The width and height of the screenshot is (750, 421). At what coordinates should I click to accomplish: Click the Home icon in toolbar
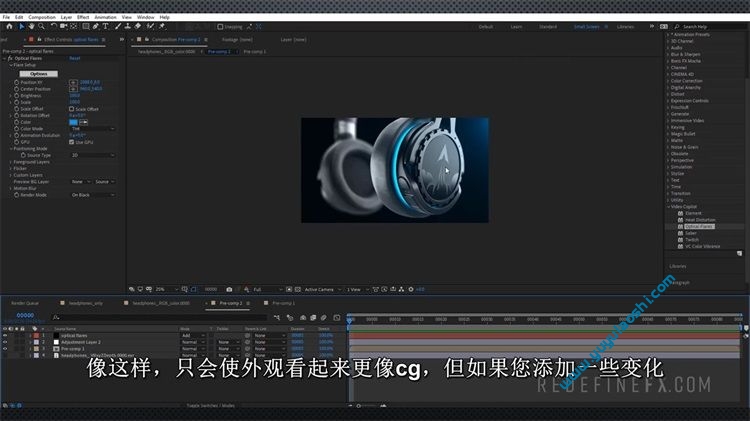[x=9, y=27]
